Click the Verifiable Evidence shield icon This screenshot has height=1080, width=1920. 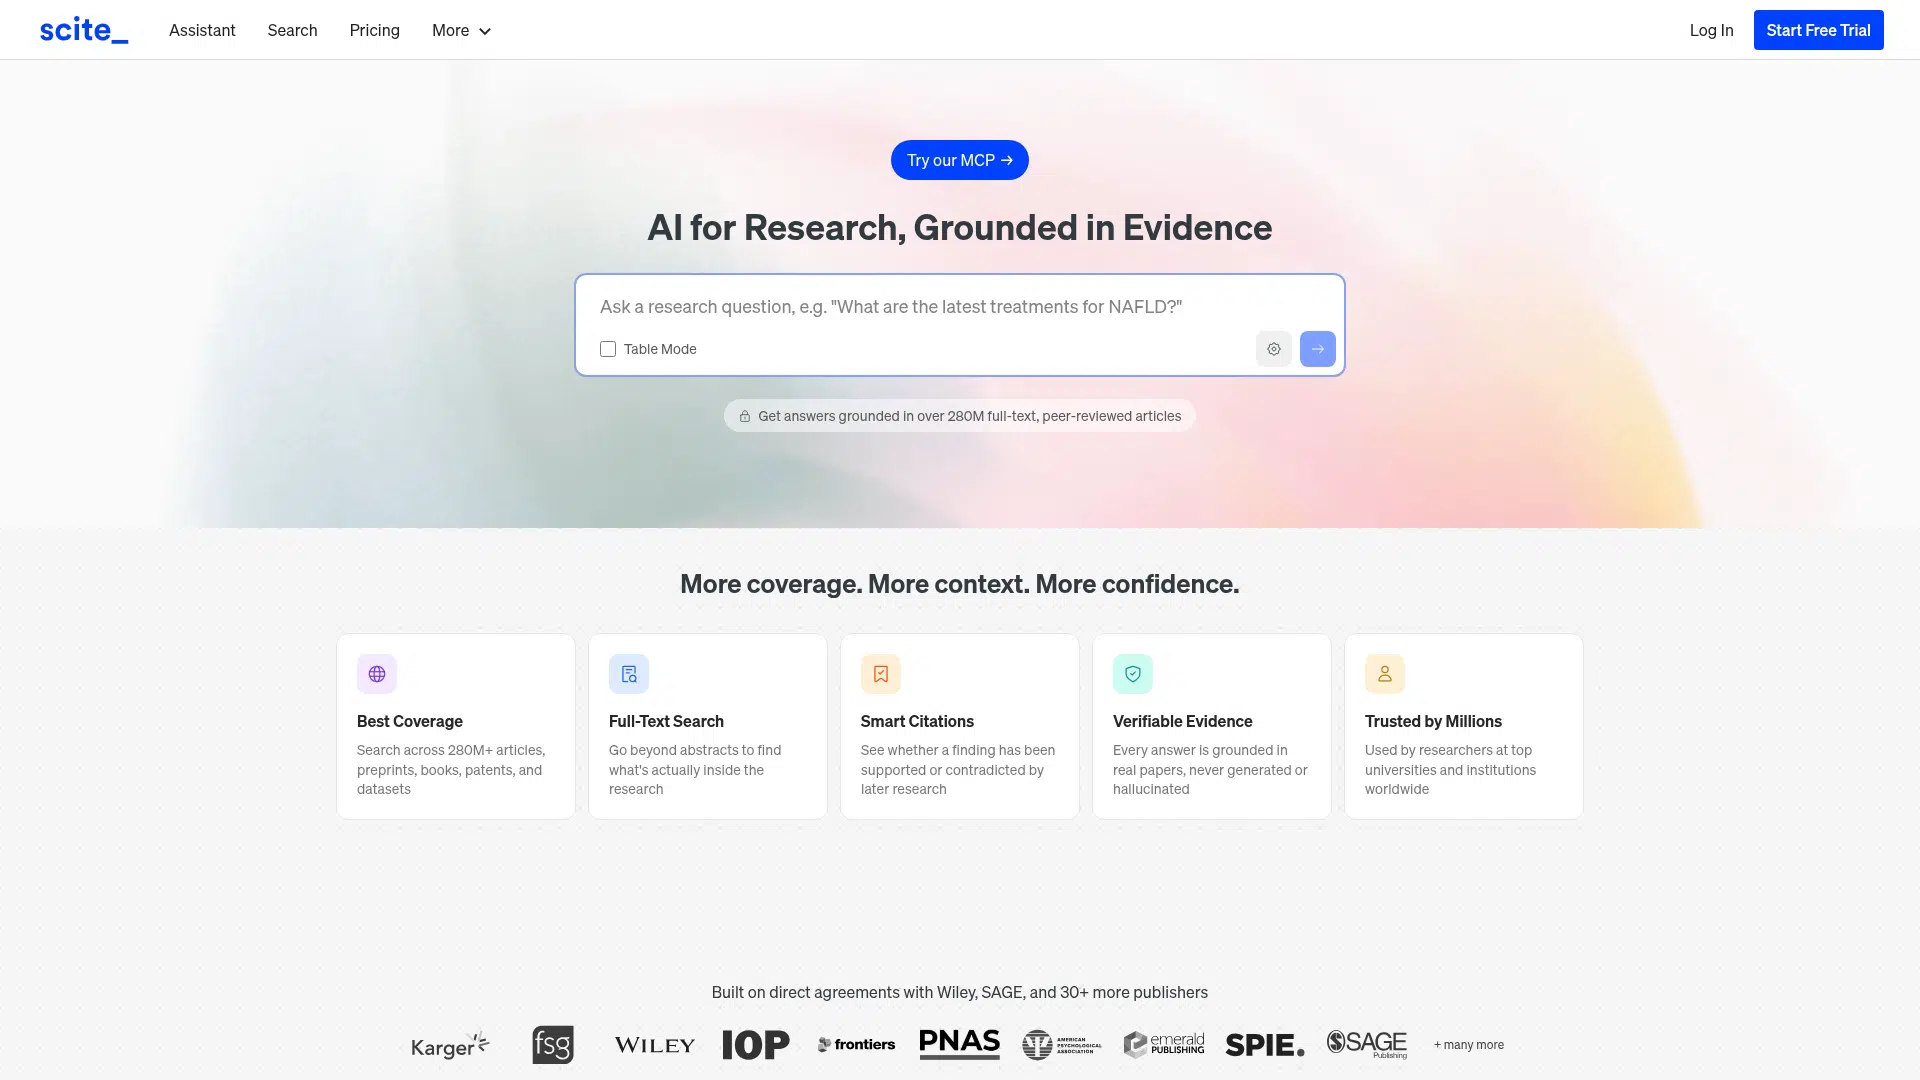(x=1133, y=674)
